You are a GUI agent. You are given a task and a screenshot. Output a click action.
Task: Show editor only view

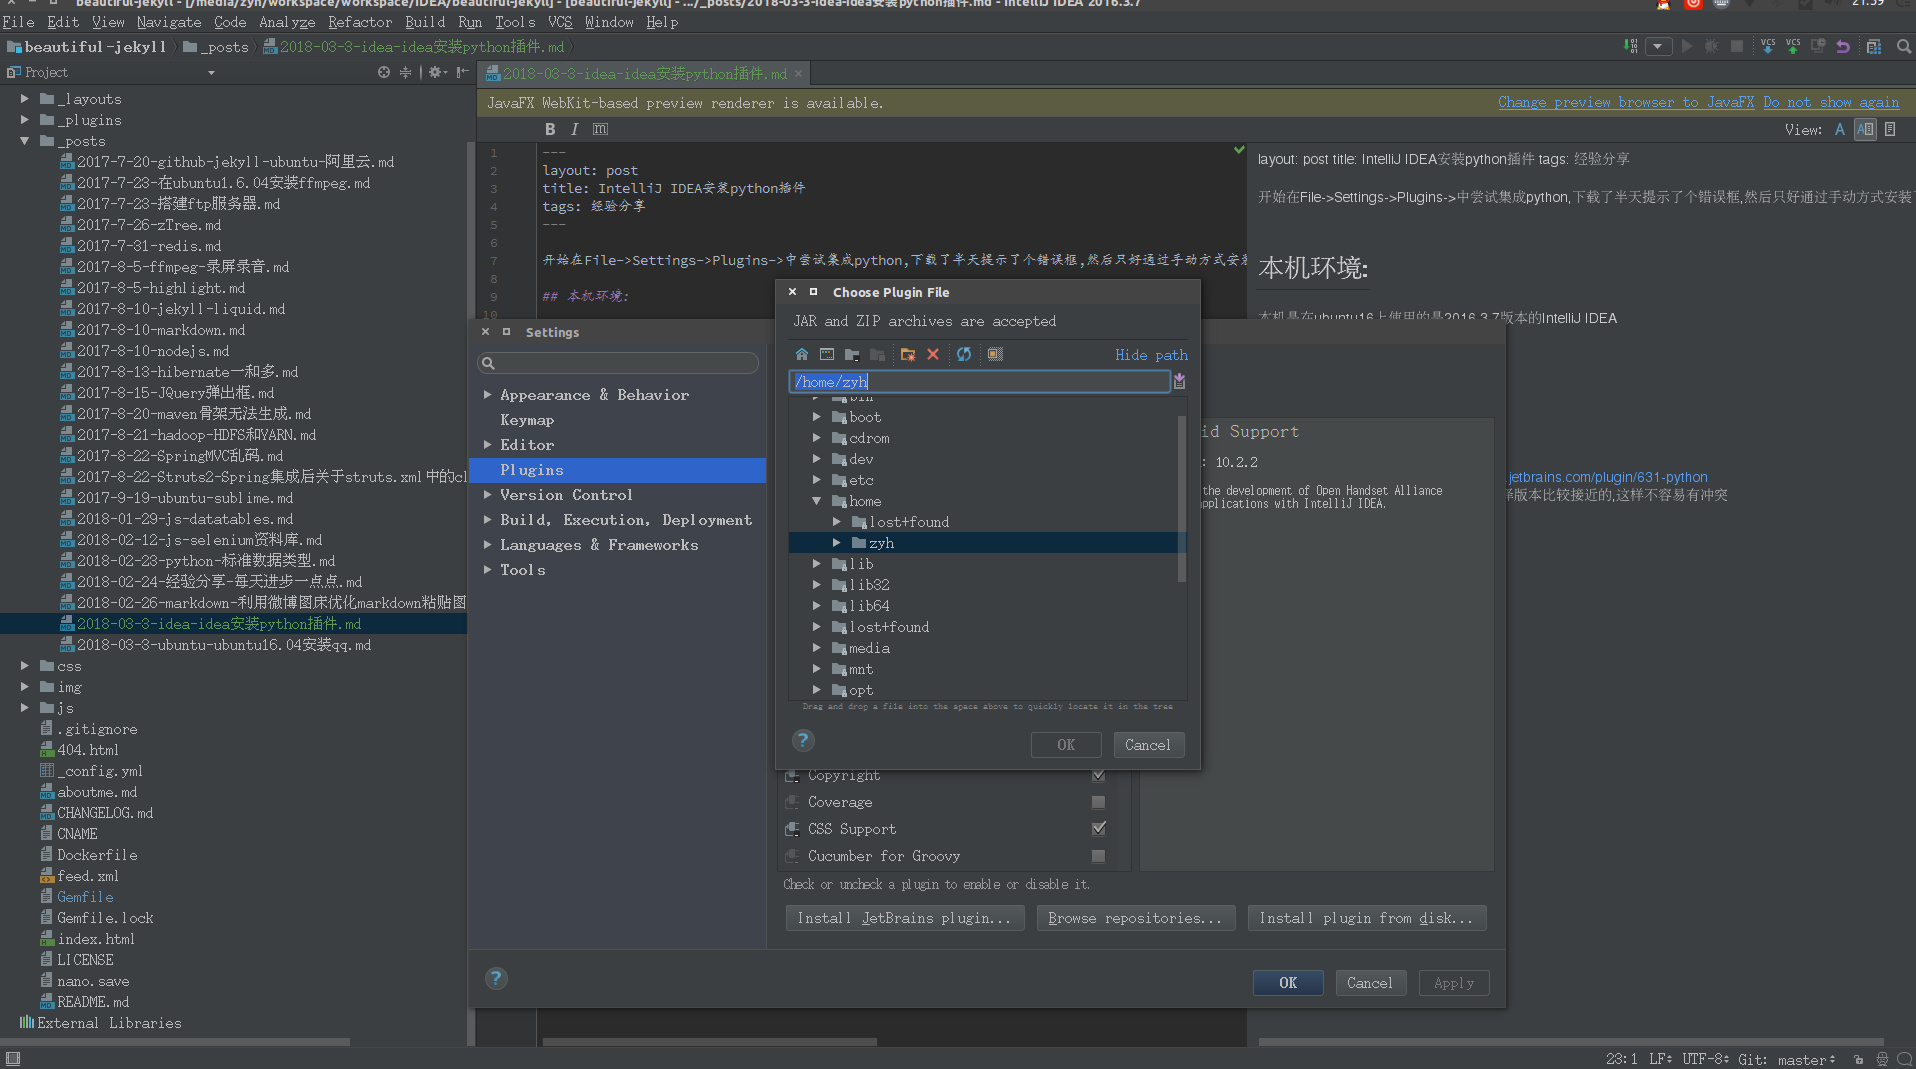(1839, 129)
